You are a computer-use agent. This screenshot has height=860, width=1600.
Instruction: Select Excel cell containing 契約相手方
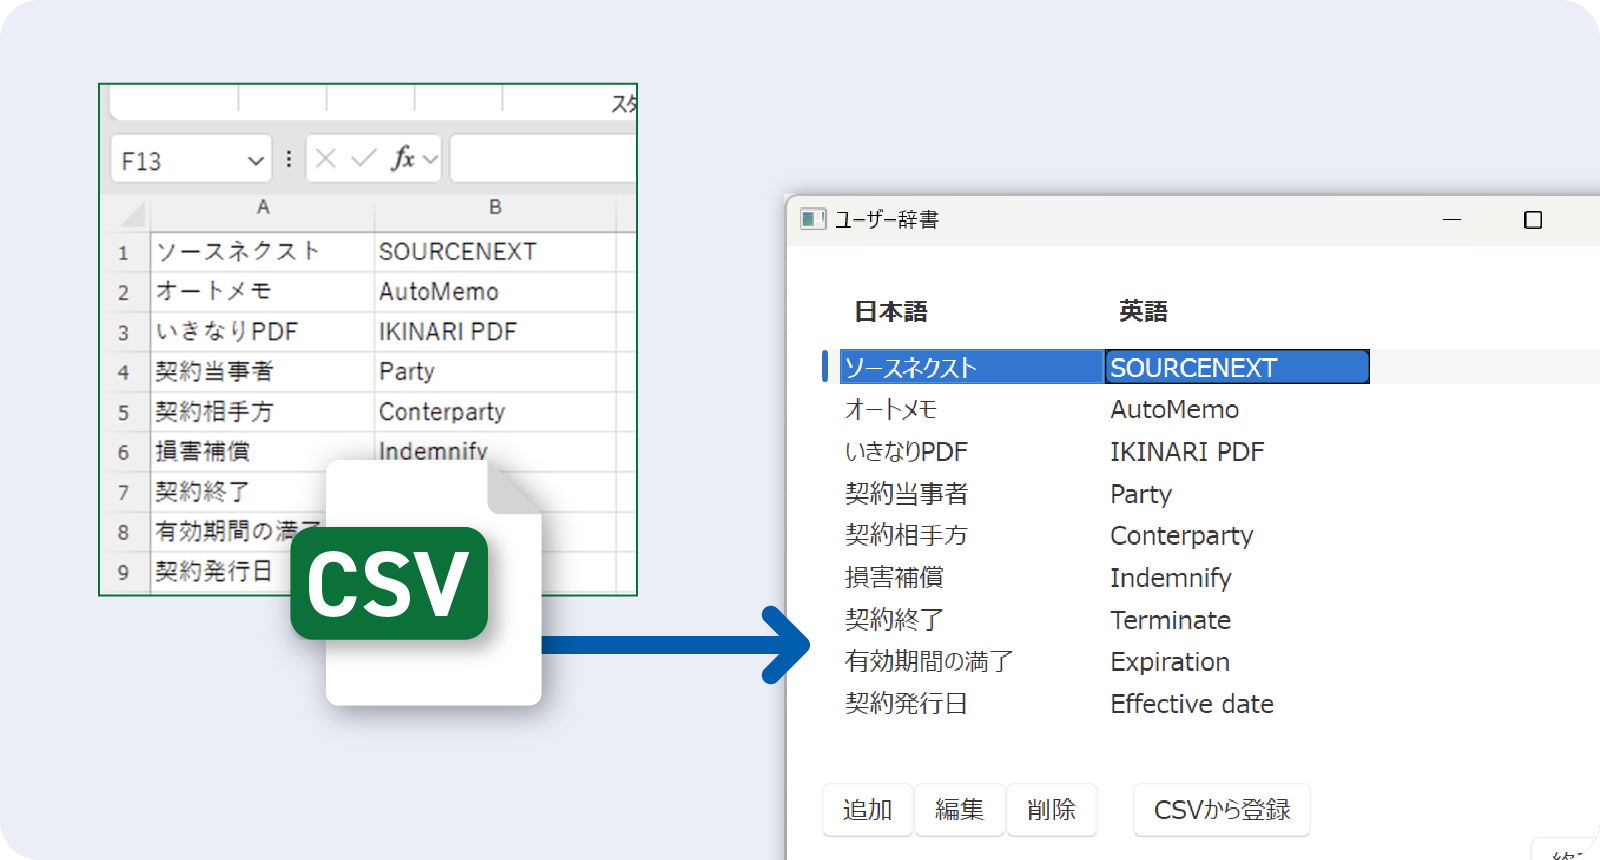[262, 412]
